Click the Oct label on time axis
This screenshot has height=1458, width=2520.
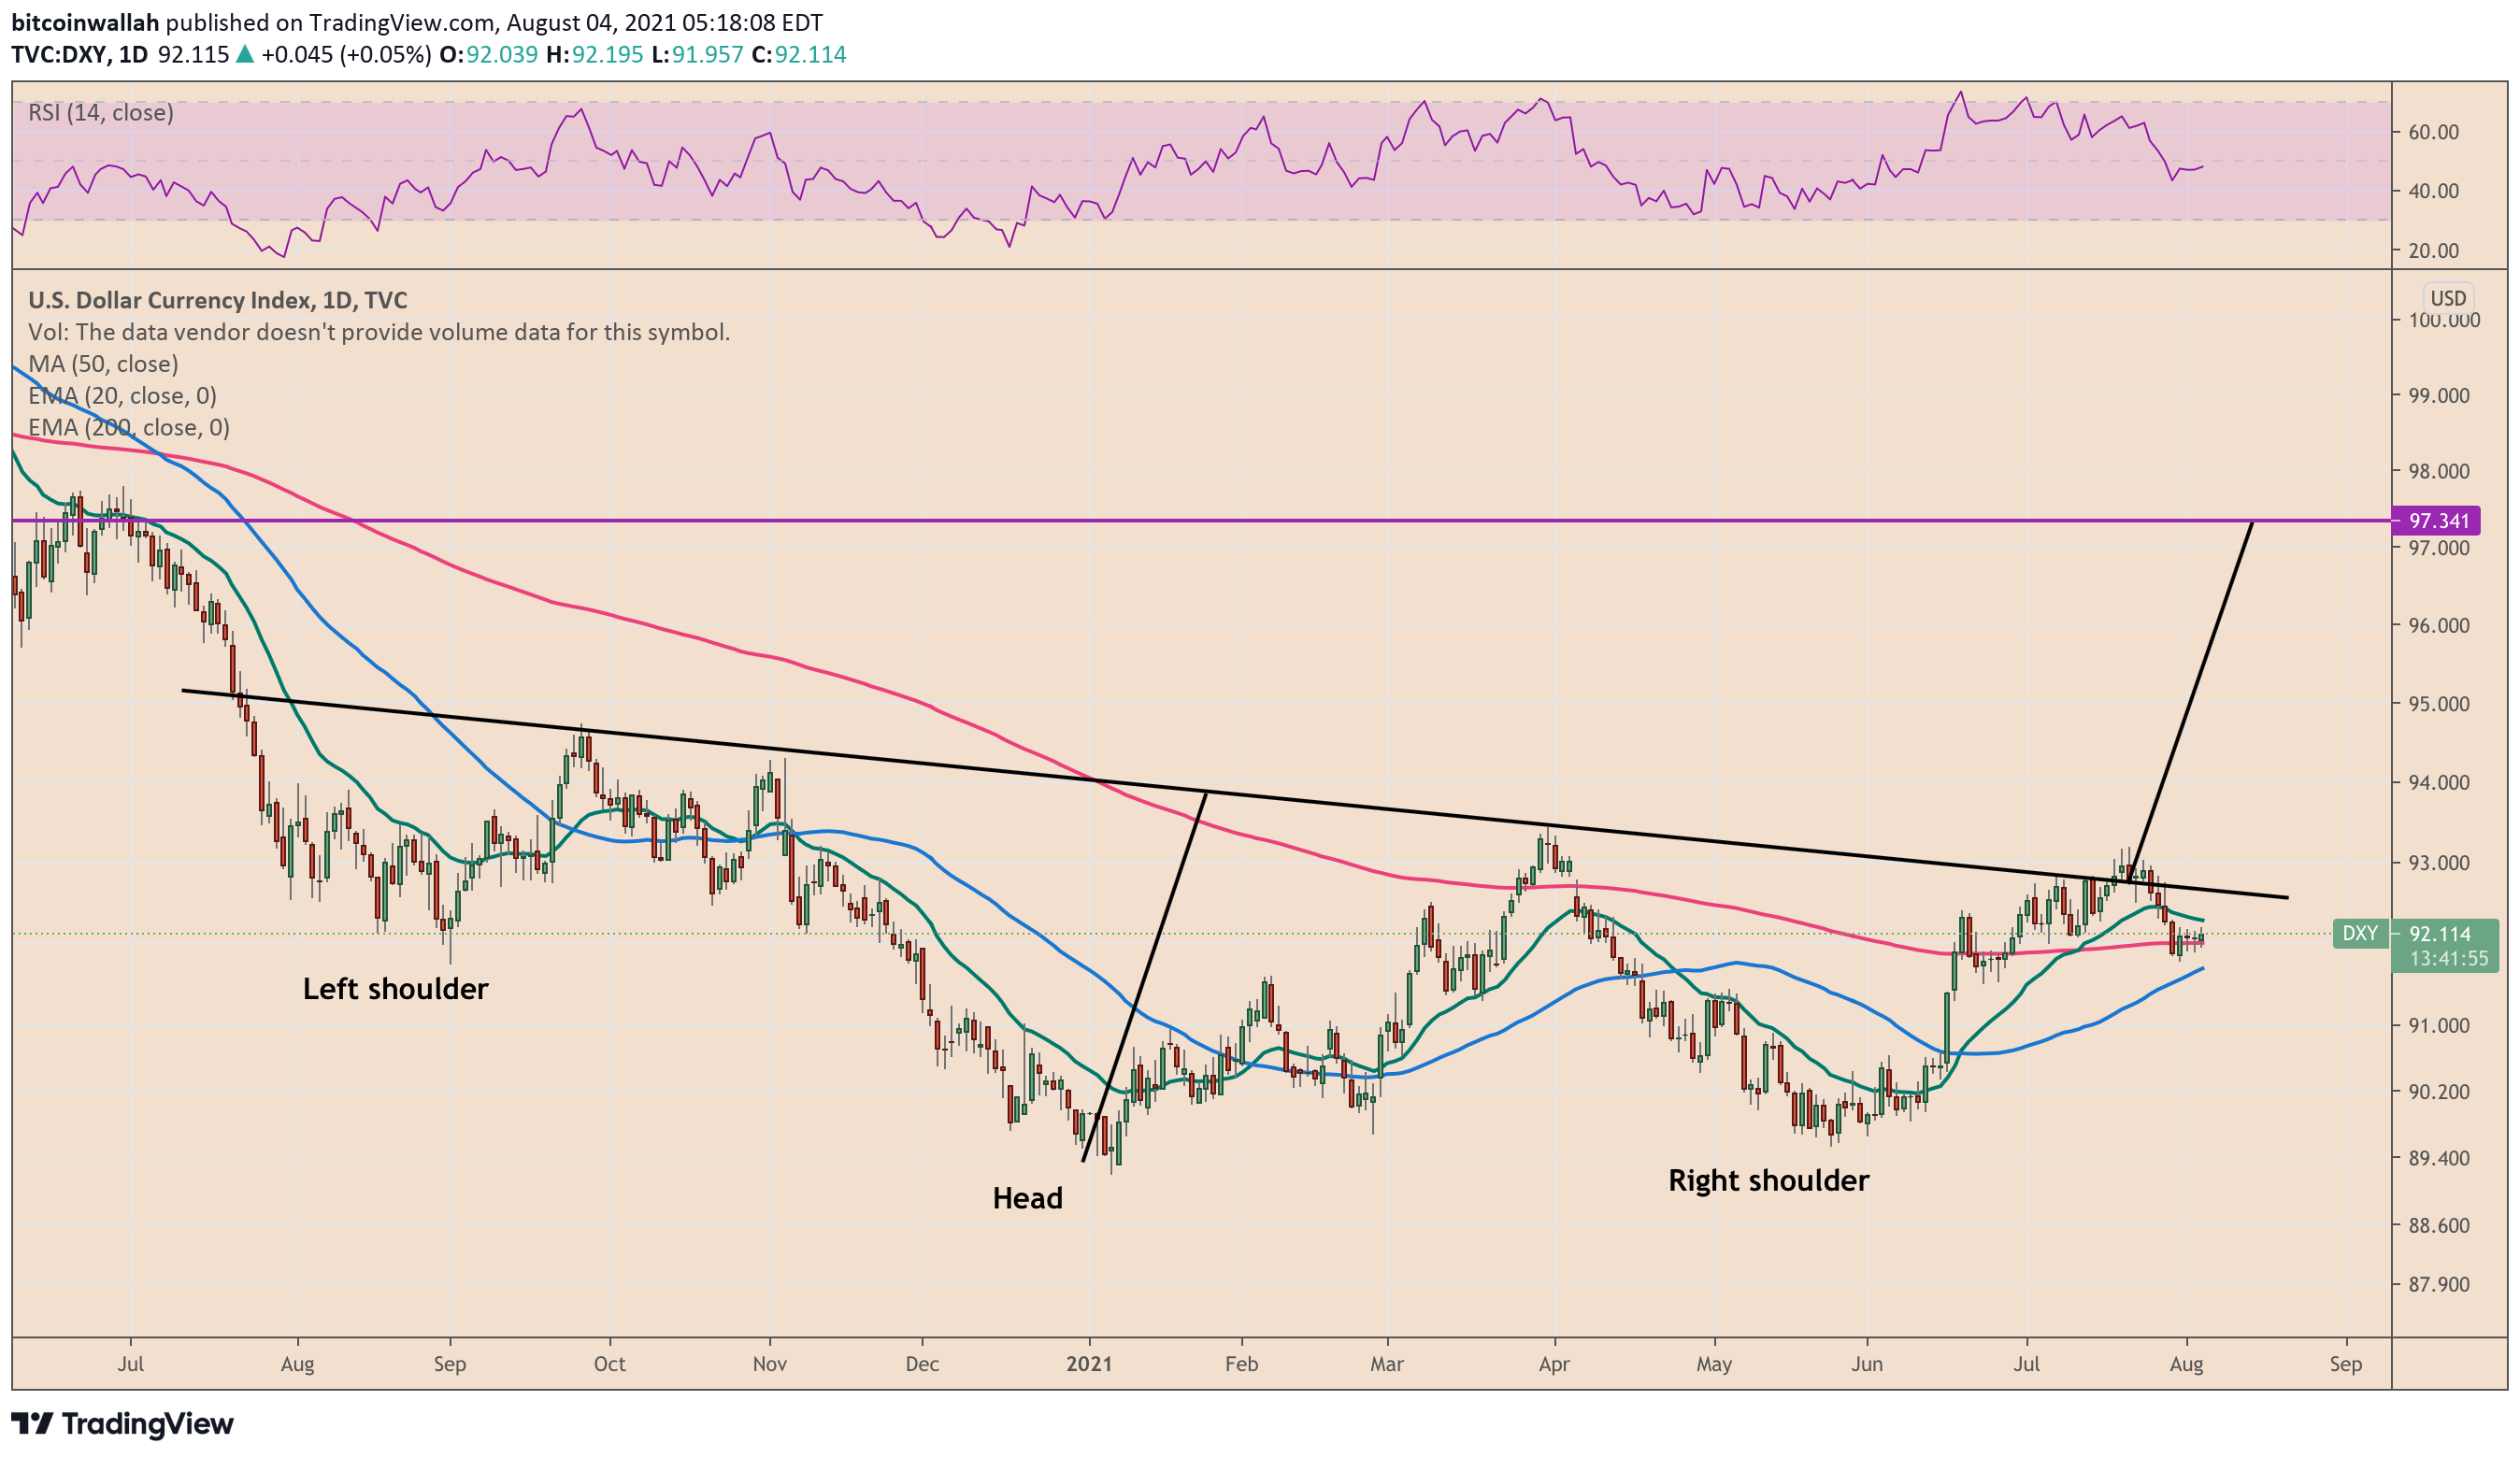coord(609,1364)
